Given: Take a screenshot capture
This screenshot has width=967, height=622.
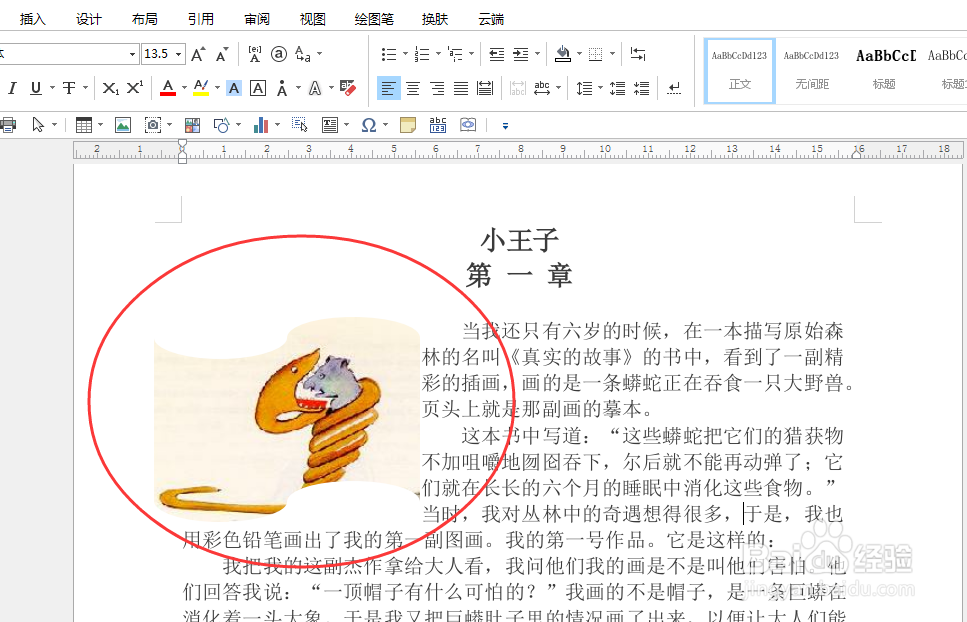Looking at the screenshot, I should [x=153, y=125].
